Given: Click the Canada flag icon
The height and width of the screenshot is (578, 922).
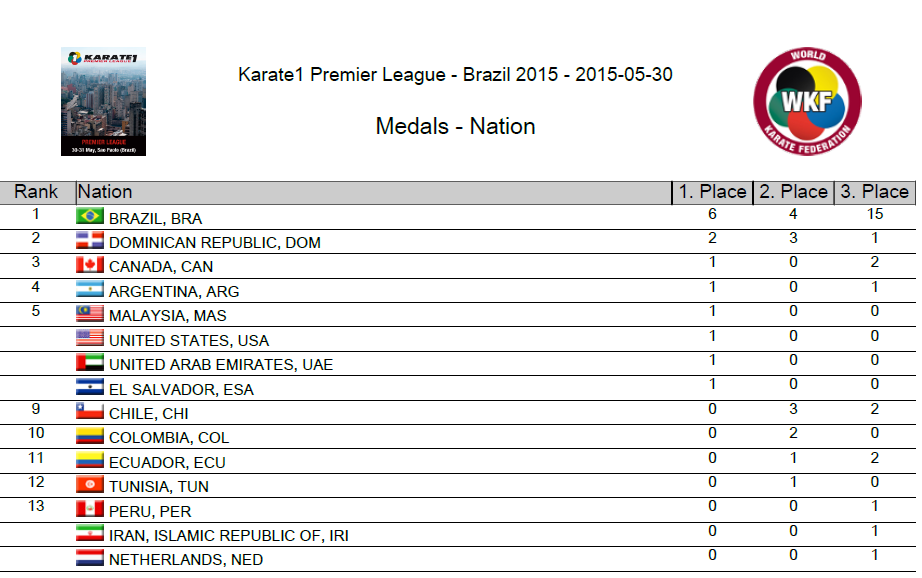Looking at the screenshot, I should (90, 265).
